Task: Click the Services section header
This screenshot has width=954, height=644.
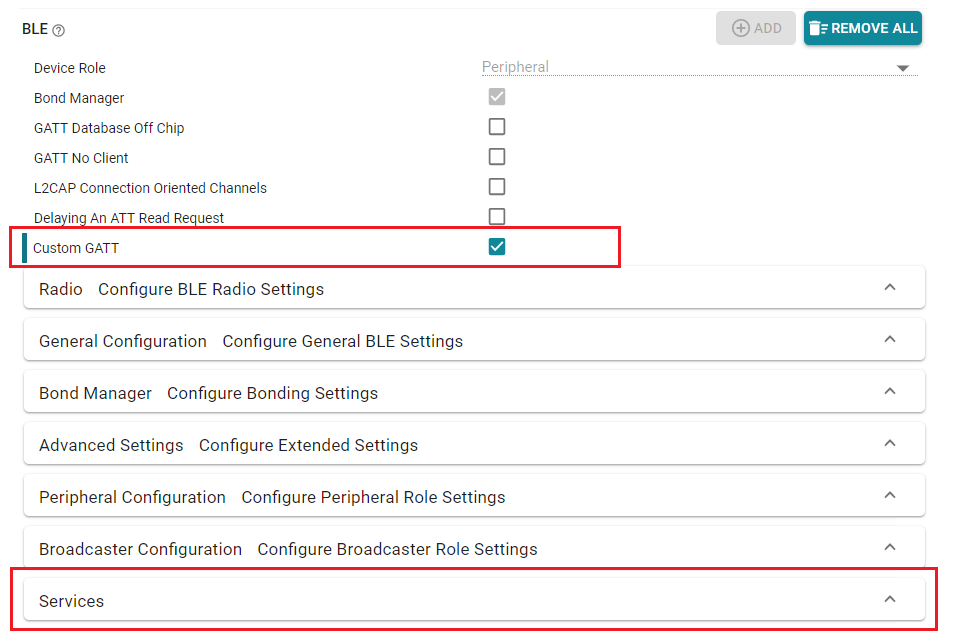Action: (72, 601)
